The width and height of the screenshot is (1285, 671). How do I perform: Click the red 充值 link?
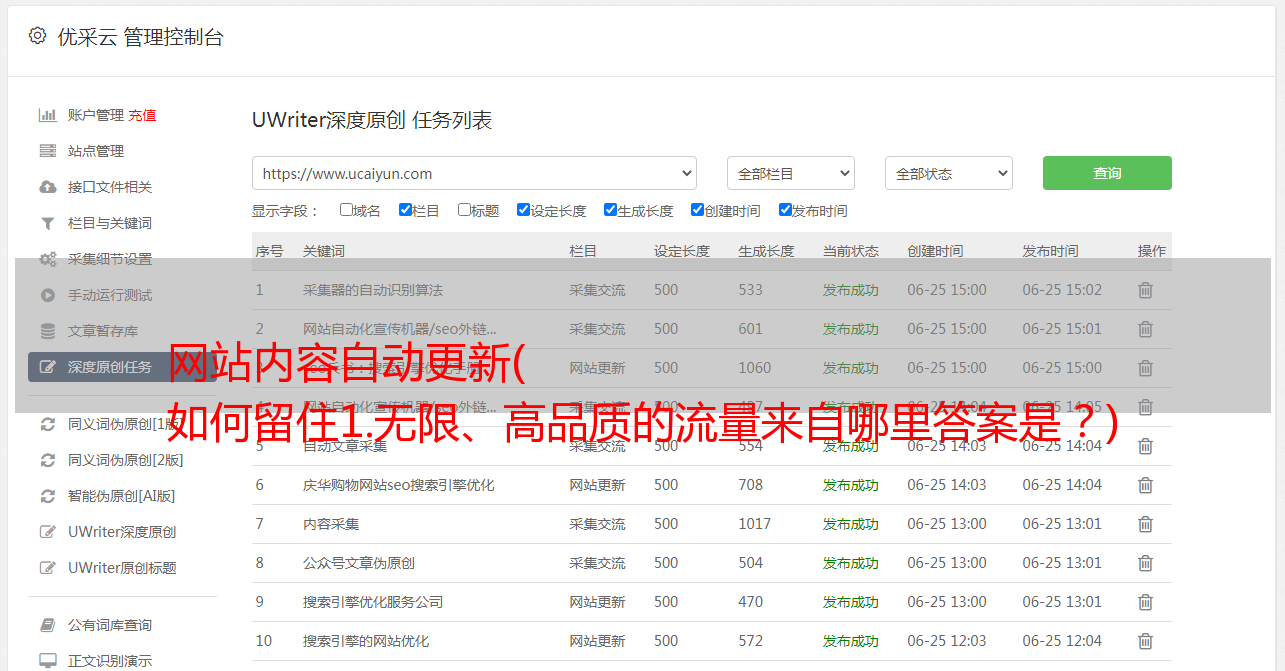click(x=142, y=115)
